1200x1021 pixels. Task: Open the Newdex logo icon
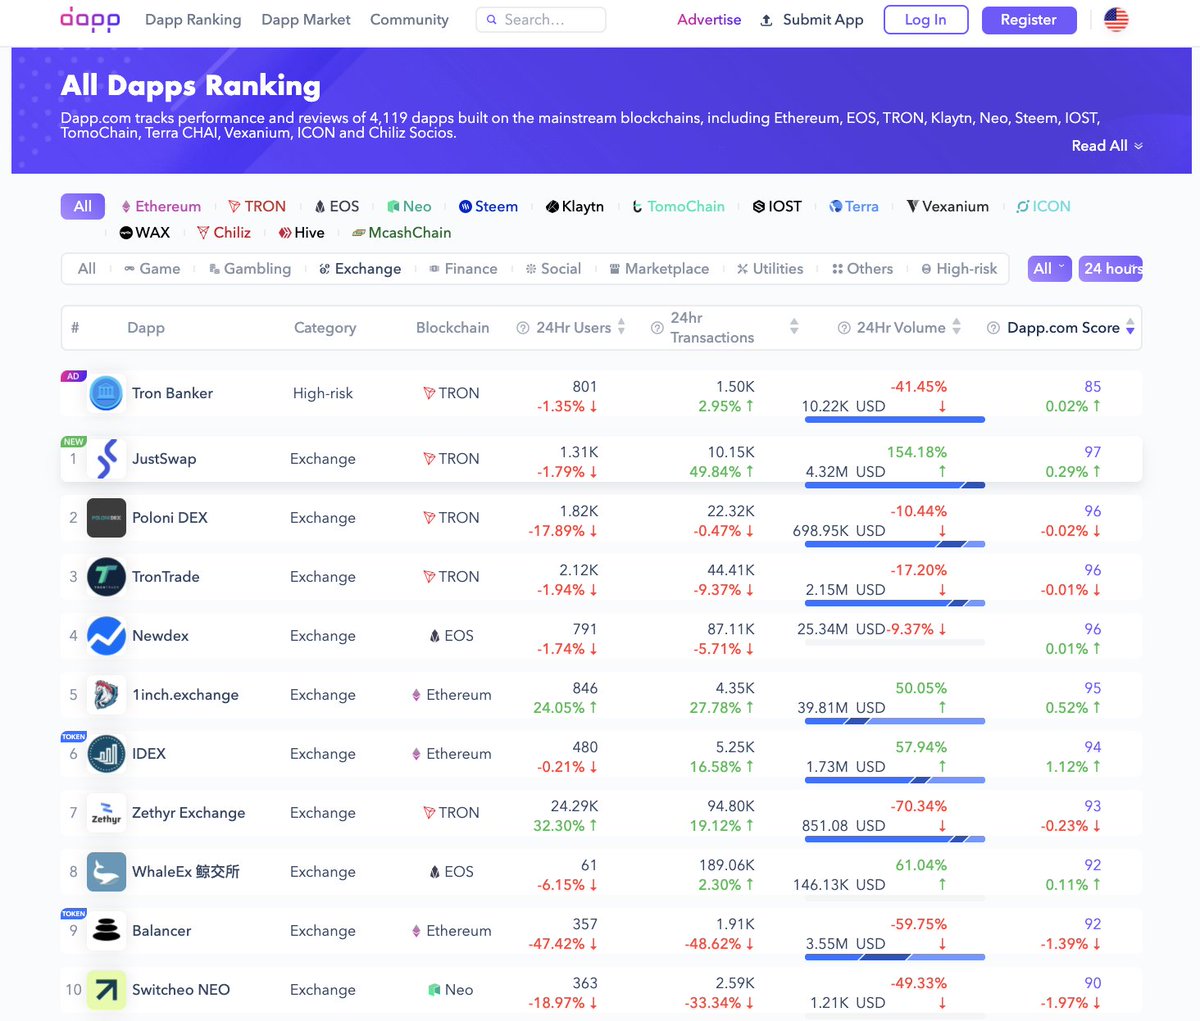click(106, 636)
